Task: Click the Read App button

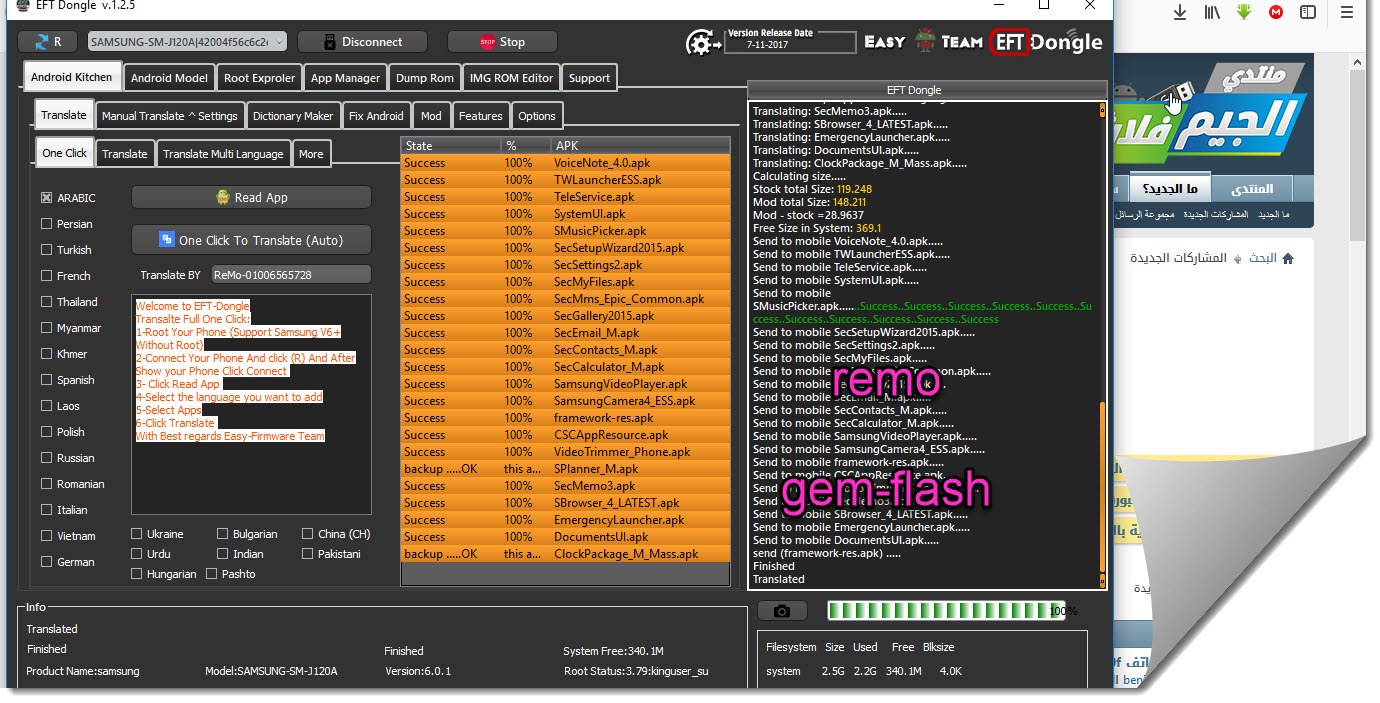Action: 251,197
